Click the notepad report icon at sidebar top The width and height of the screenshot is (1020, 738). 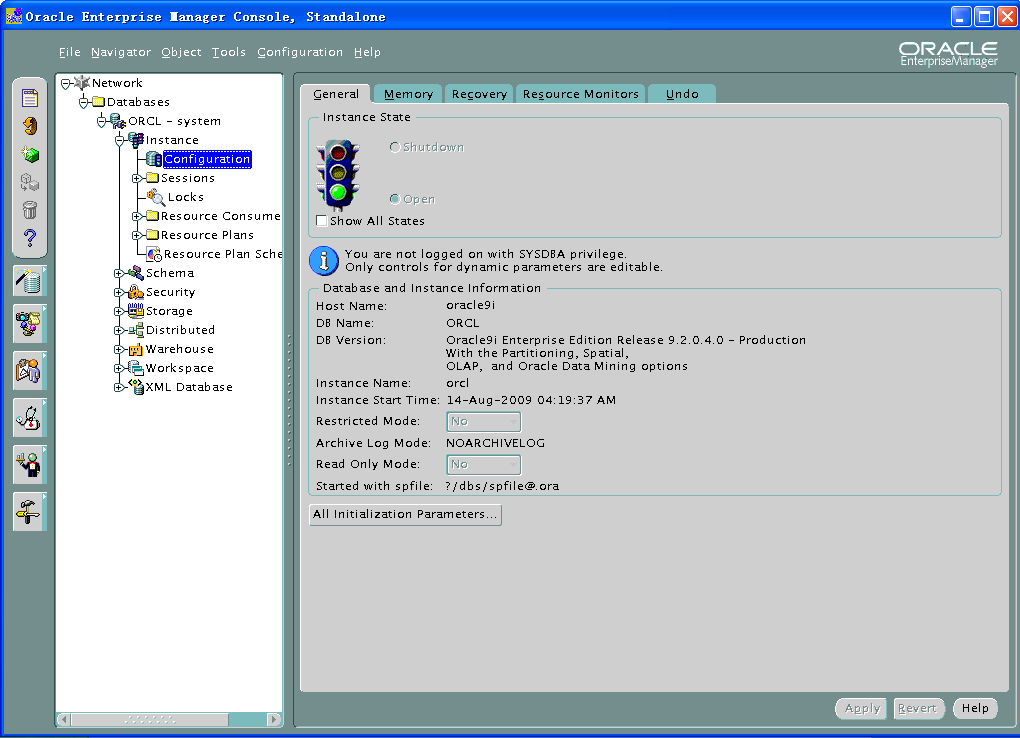pyautogui.click(x=30, y=98)
